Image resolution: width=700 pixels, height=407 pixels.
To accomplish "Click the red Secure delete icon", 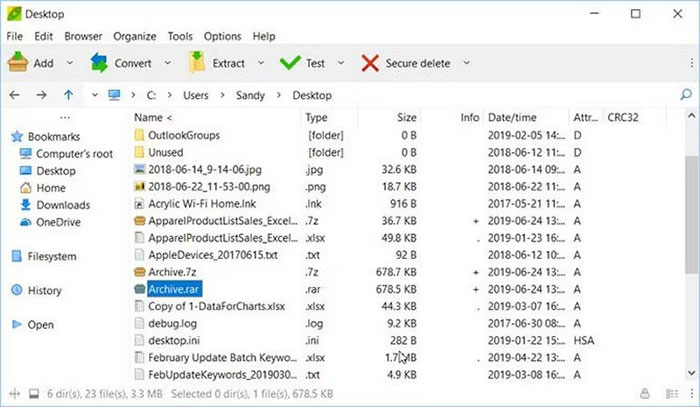I will click(x=369, y=63).
